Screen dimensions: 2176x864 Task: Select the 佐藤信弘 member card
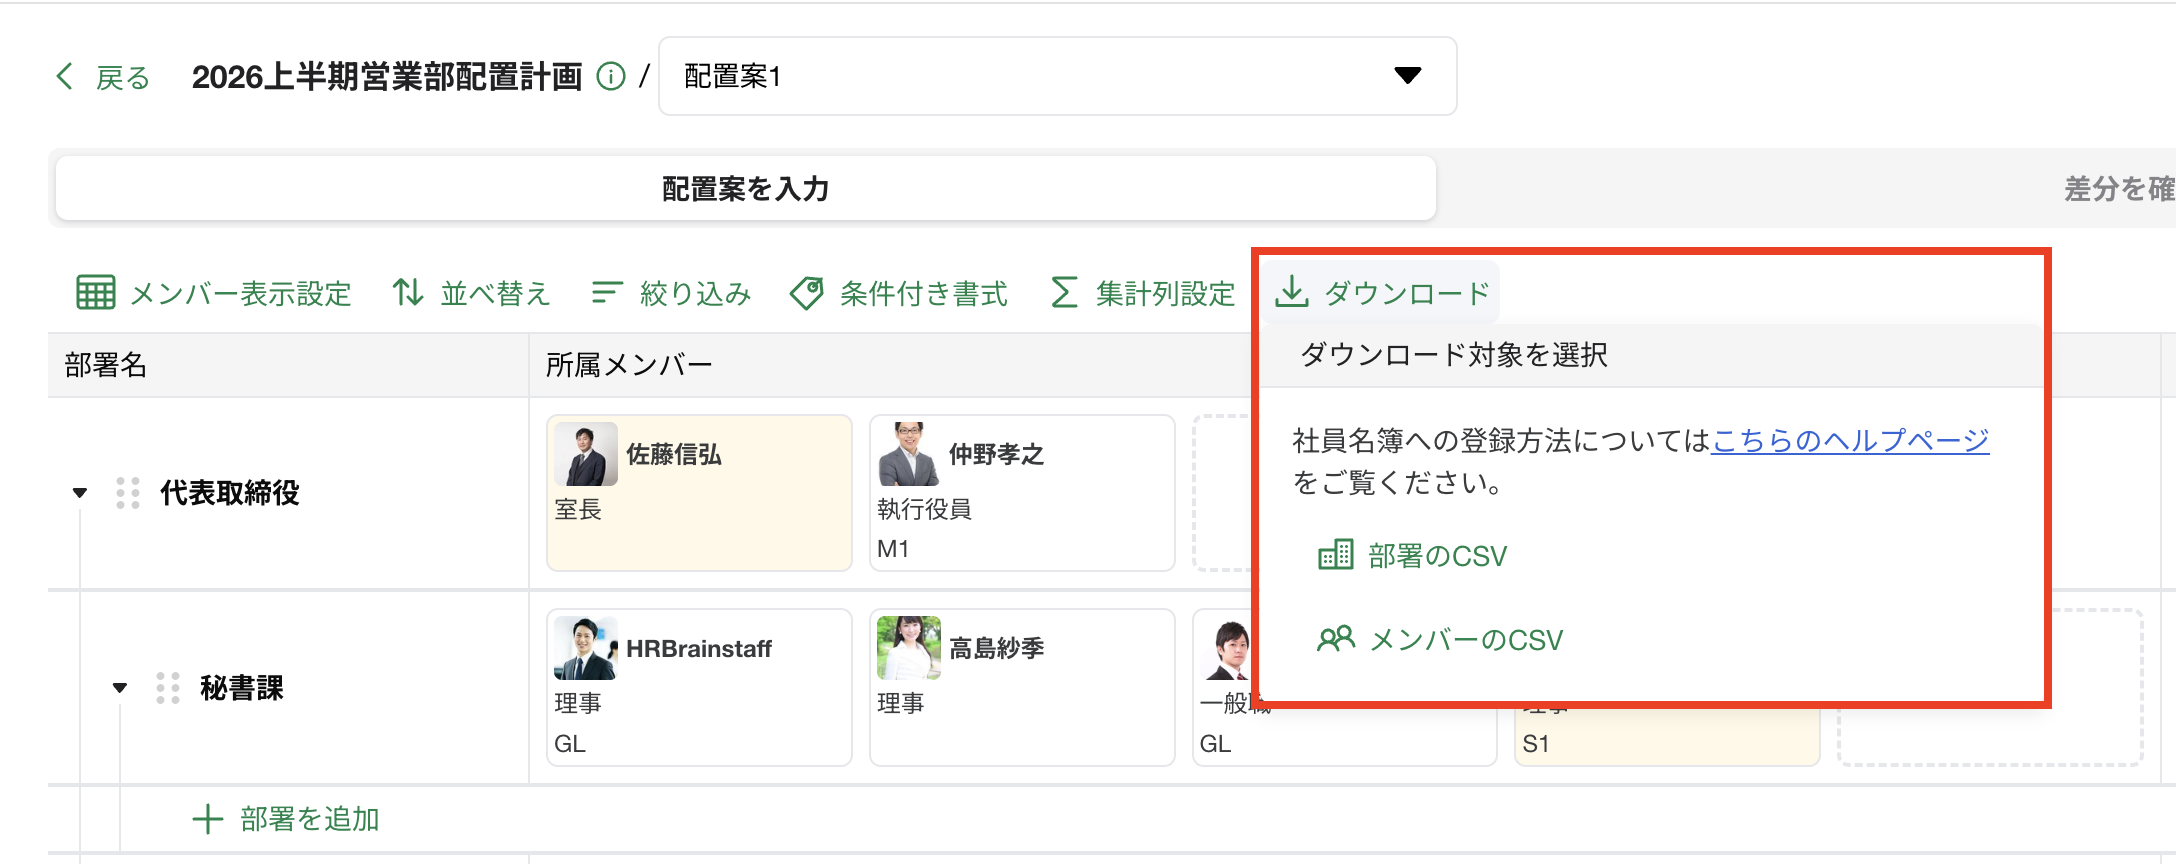point(699,493)
